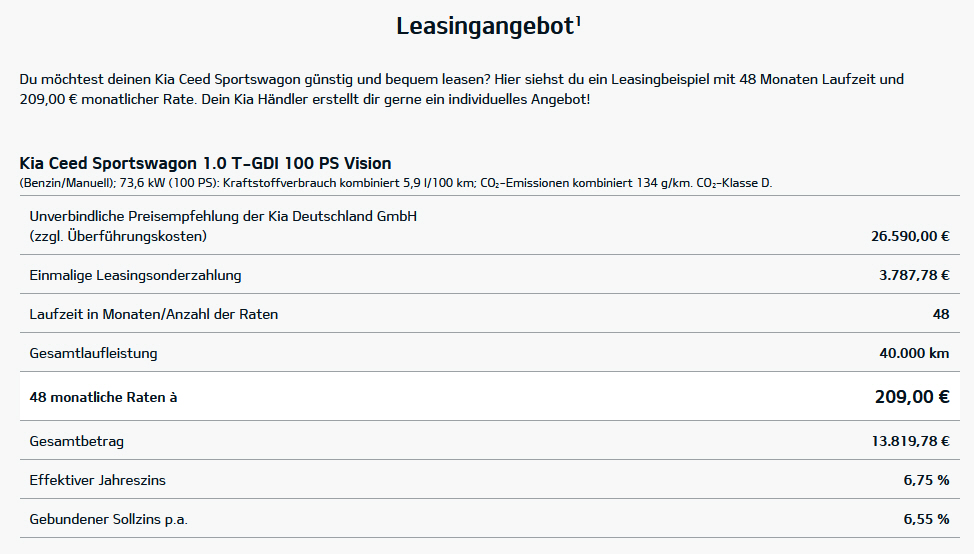Select the Kia Ceed Sportswagon Vision model title

point(205,163)
